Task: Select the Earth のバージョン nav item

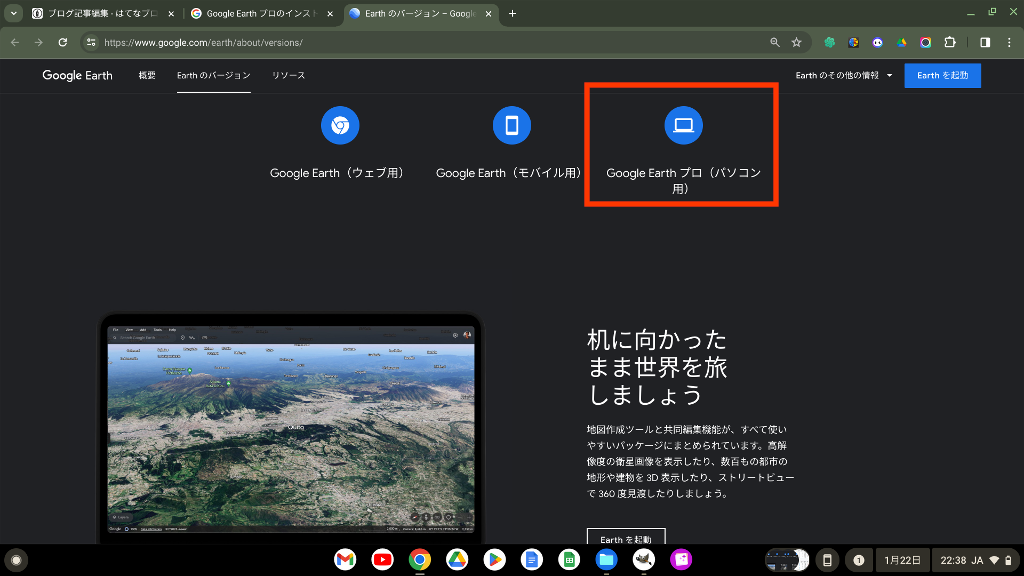Action: pyautogui.click(x=214, y=75)
